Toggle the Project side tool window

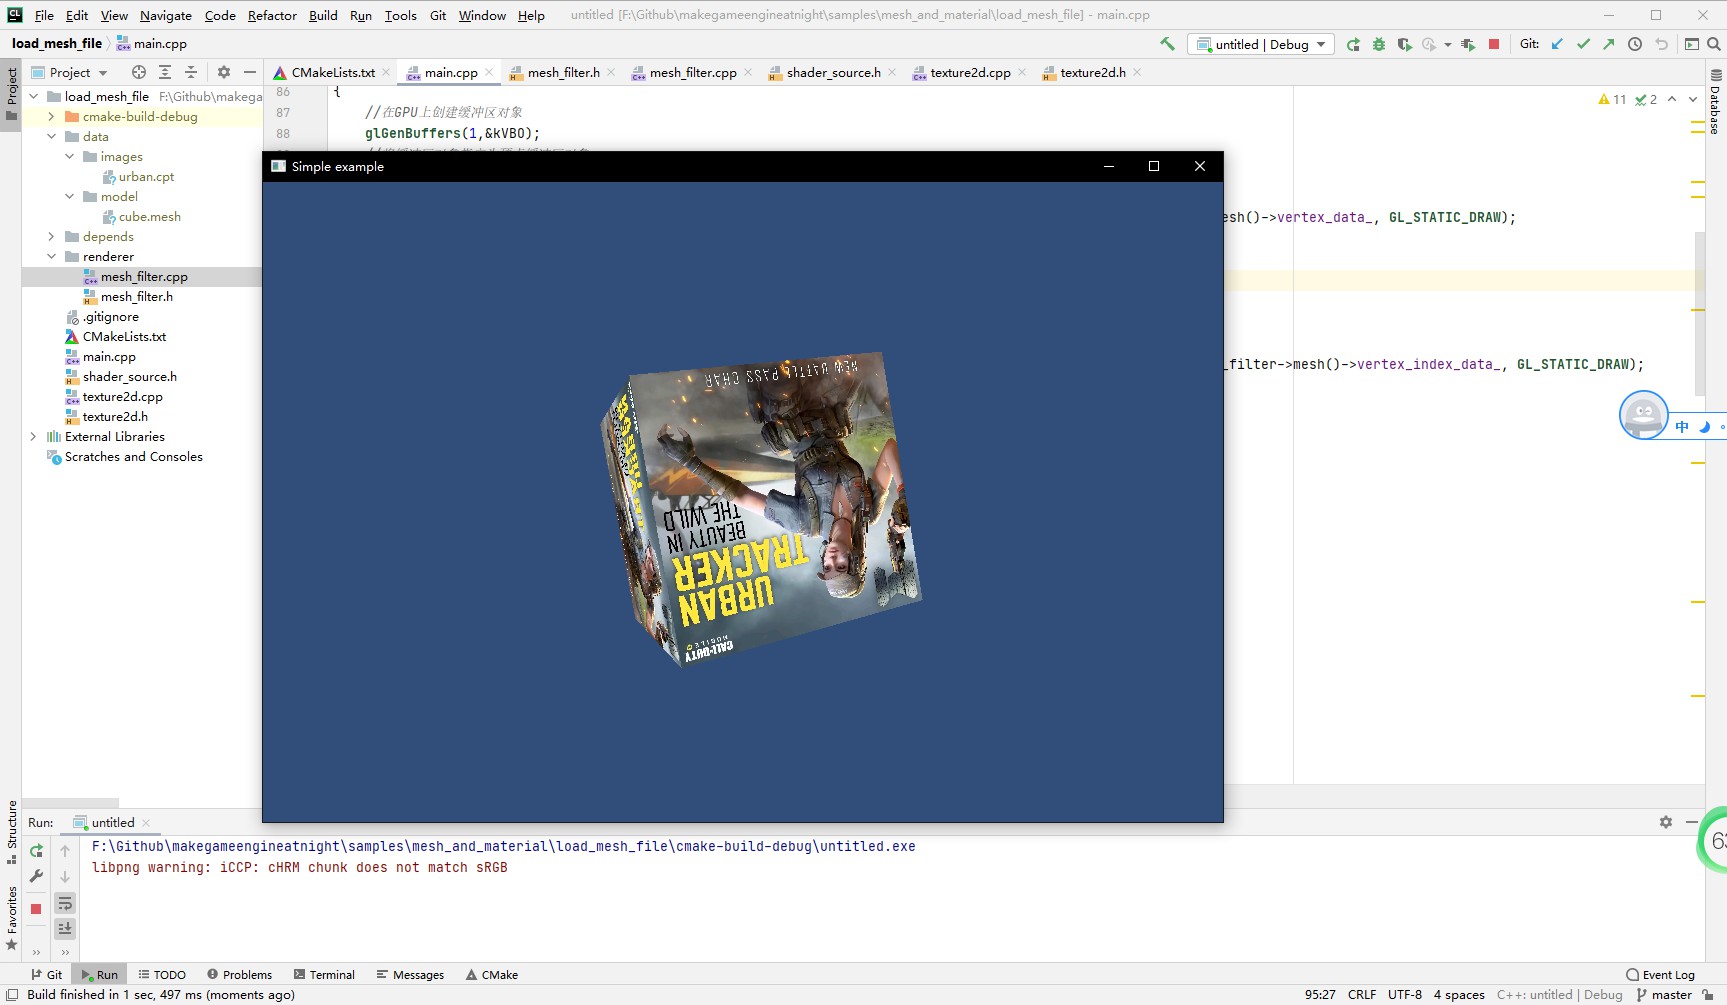pos(11,94)
